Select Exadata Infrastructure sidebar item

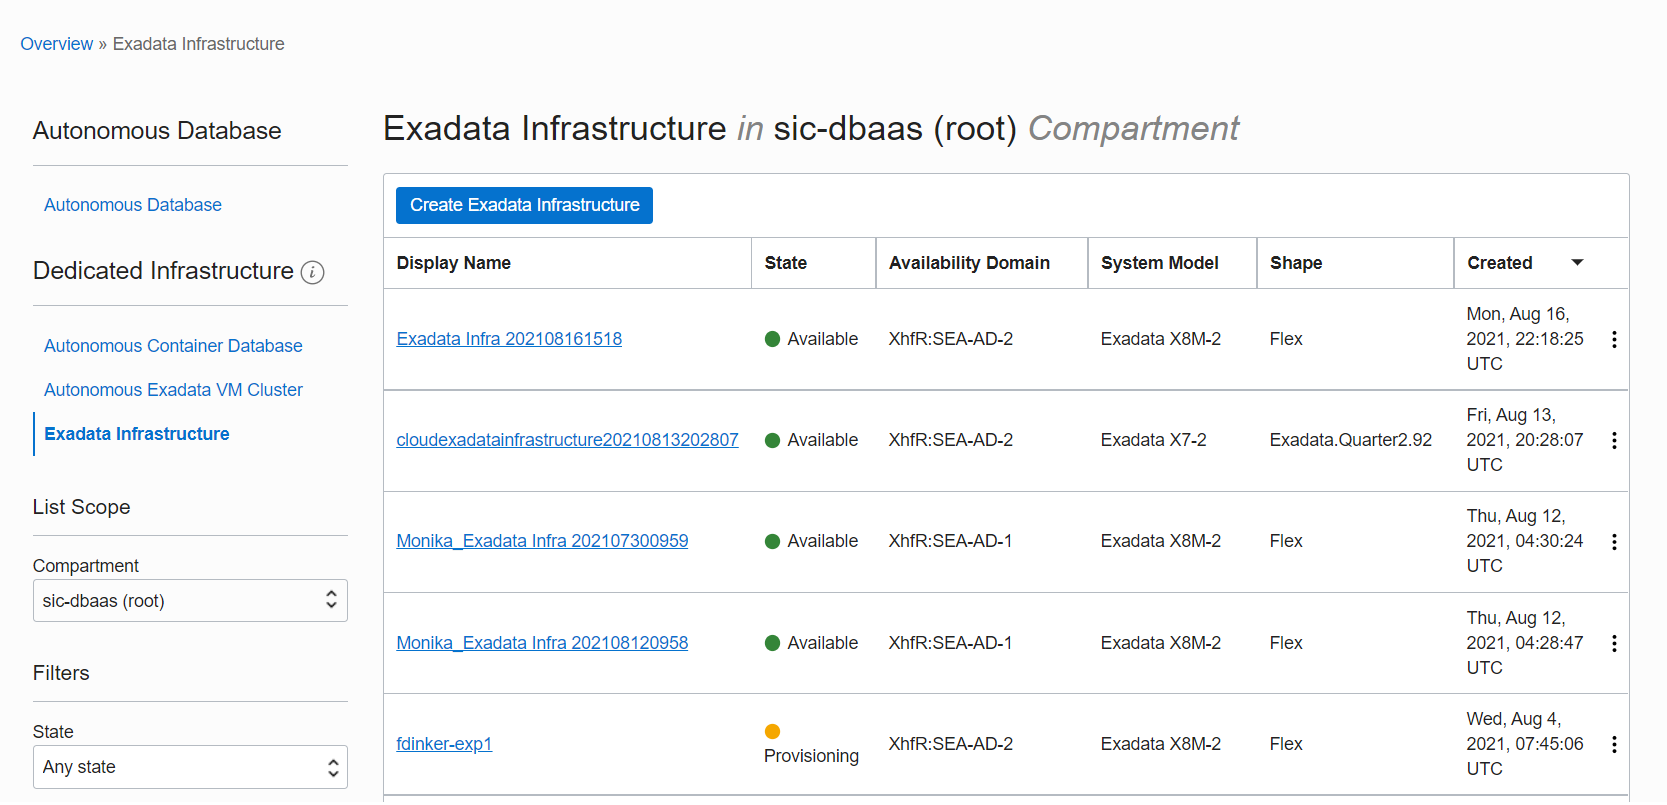tap(137, 434)
